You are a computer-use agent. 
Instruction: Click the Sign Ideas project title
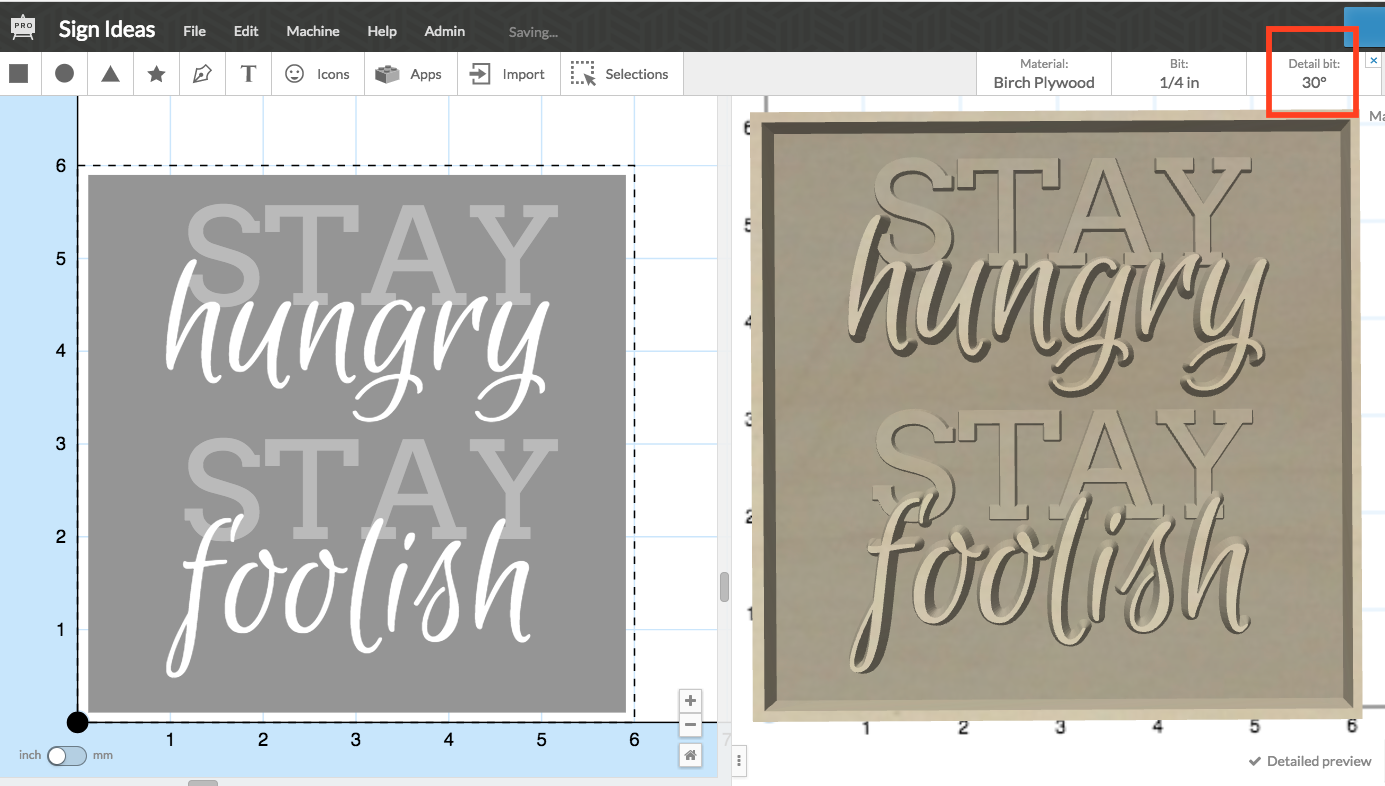coord(106,29)
